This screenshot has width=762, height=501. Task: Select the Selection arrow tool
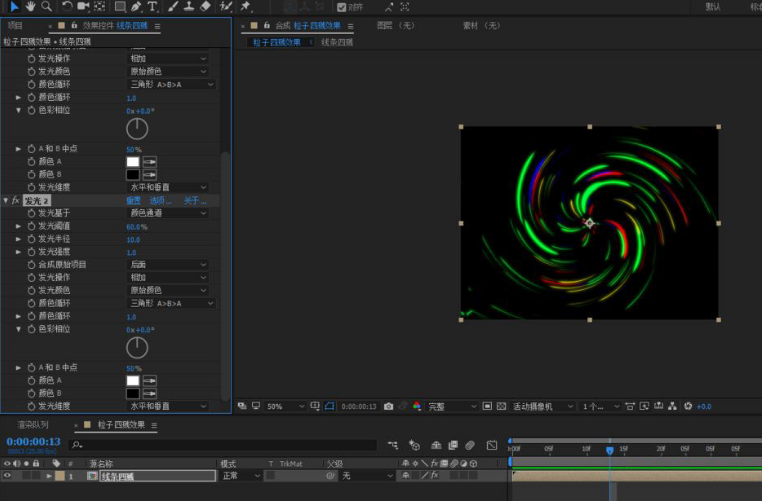[15, 6]
